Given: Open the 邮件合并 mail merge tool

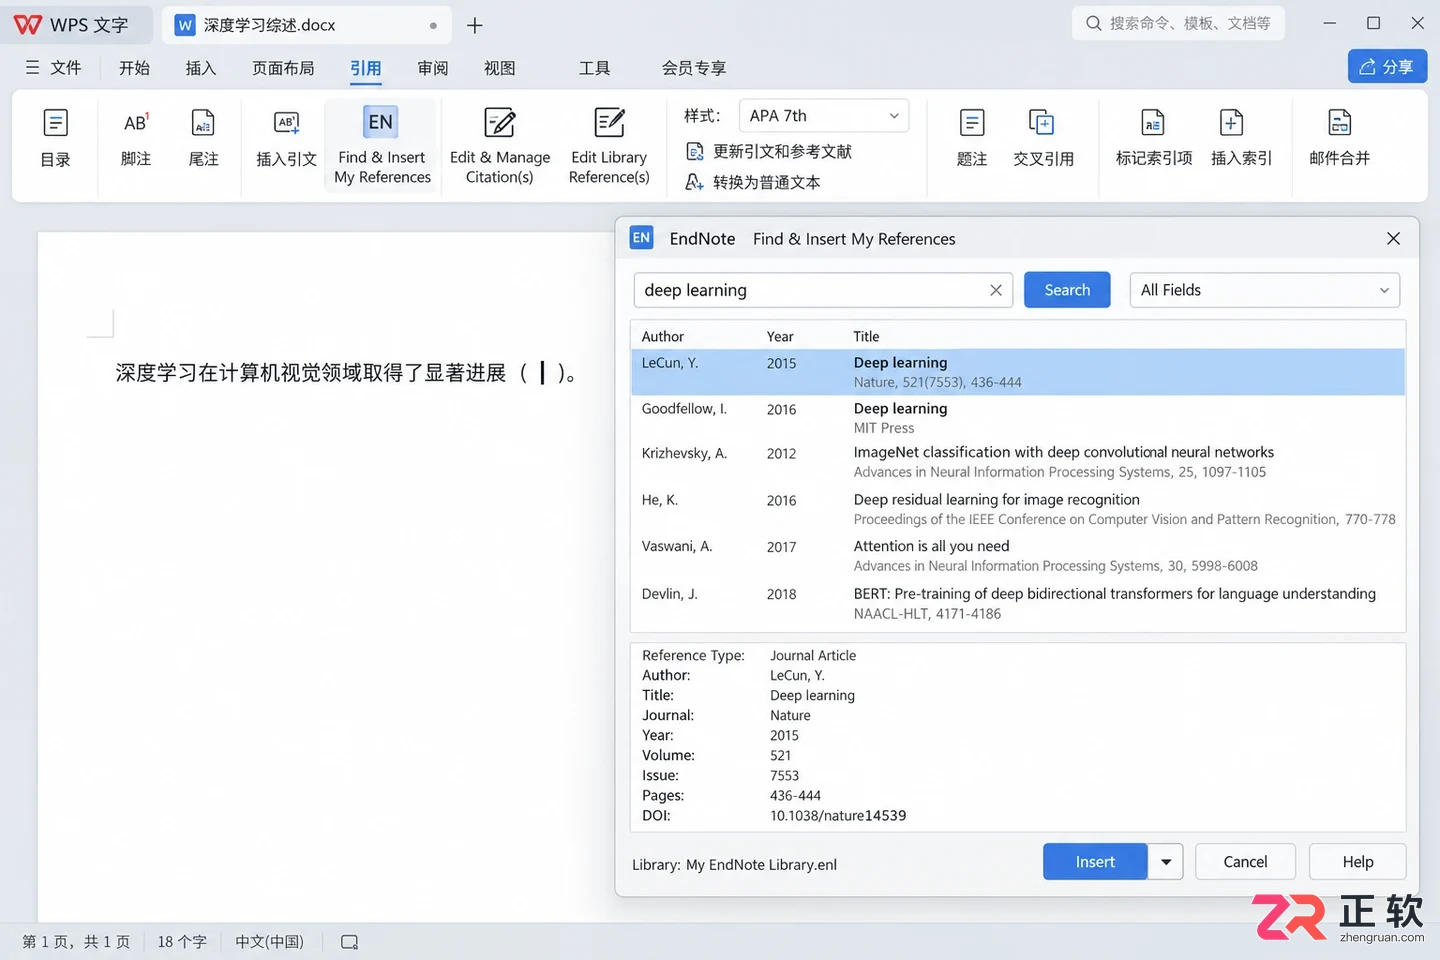Looking at the screenshot, I should tap(1339, 140).
